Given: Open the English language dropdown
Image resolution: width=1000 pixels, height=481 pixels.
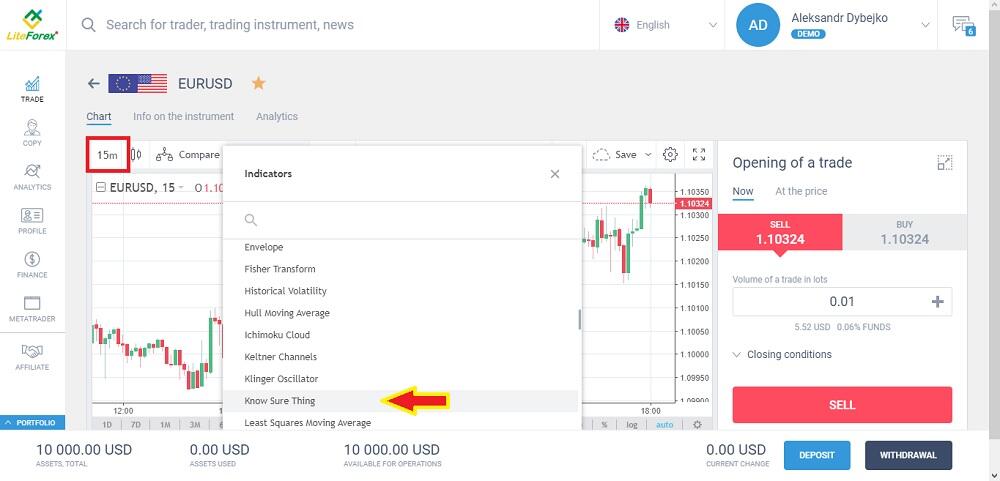Looking at the screenshot, I should click(x=665, y=25).
